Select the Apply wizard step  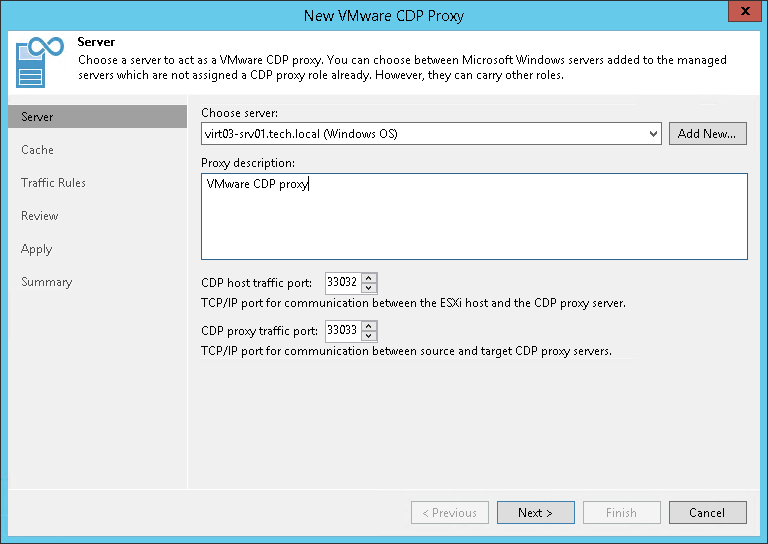[x=37, y=249]
